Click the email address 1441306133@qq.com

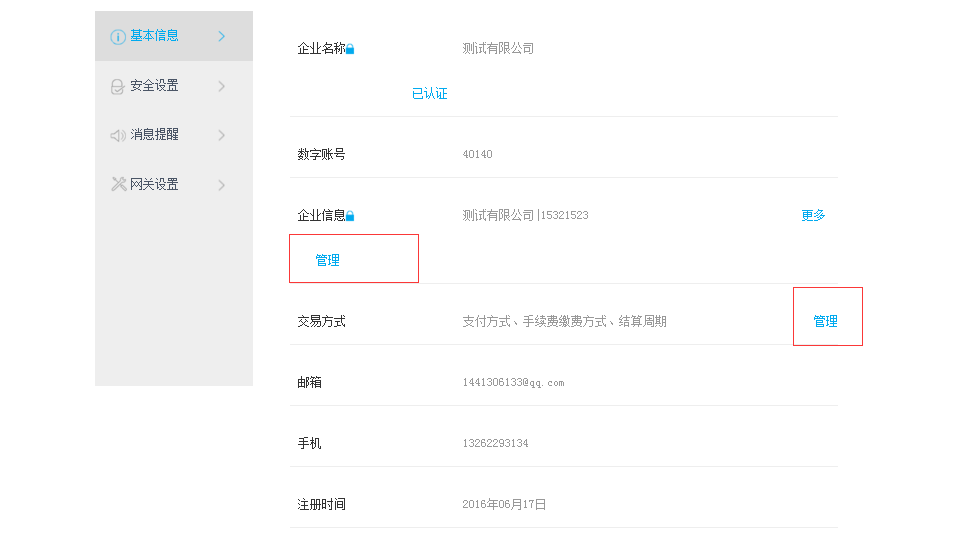pyautogui.click(x=513, y=383)
